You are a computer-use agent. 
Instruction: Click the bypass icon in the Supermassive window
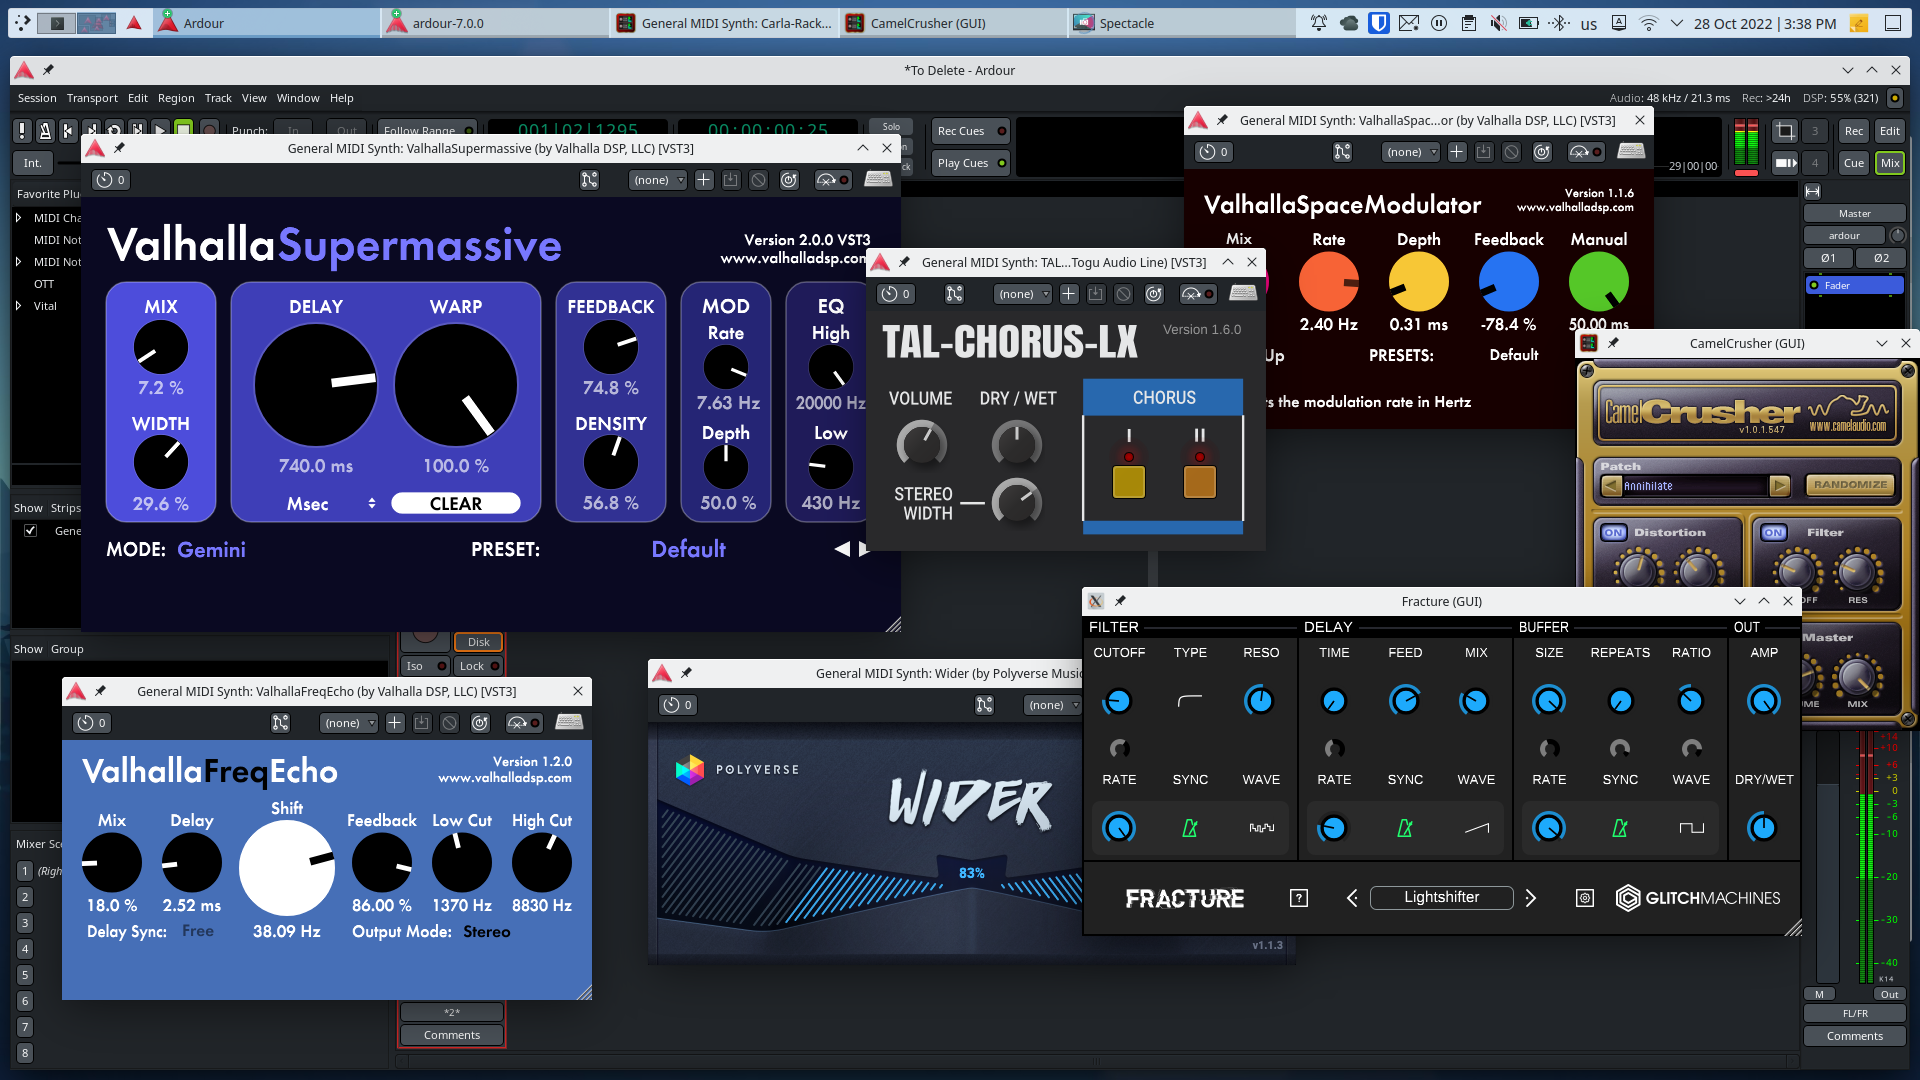tap(759, 180)
